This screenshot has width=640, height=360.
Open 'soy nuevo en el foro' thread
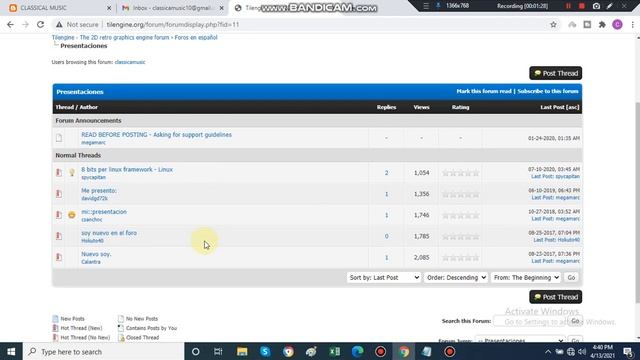(109, 233)
